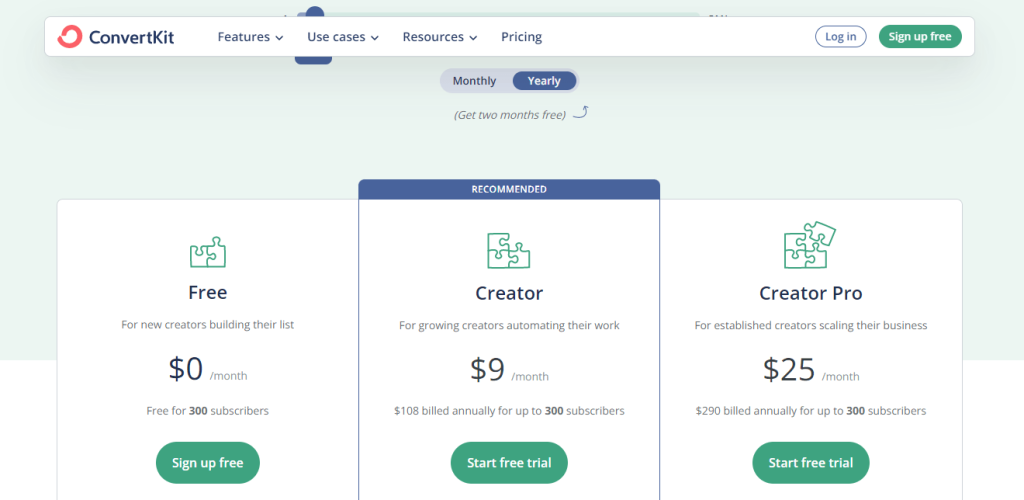Expand the Features dropdown menu

pyautogui.click(x=250, y=37)
